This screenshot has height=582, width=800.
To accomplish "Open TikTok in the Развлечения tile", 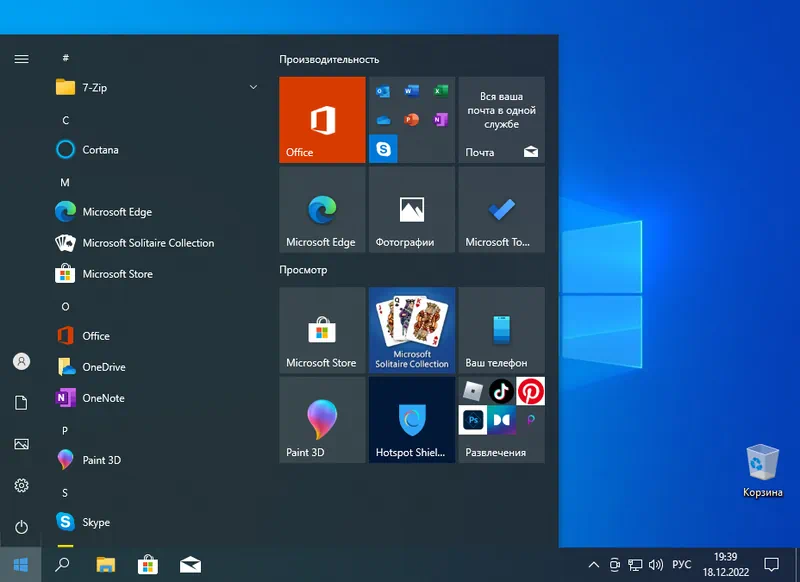I will click(x=502, y=391).
